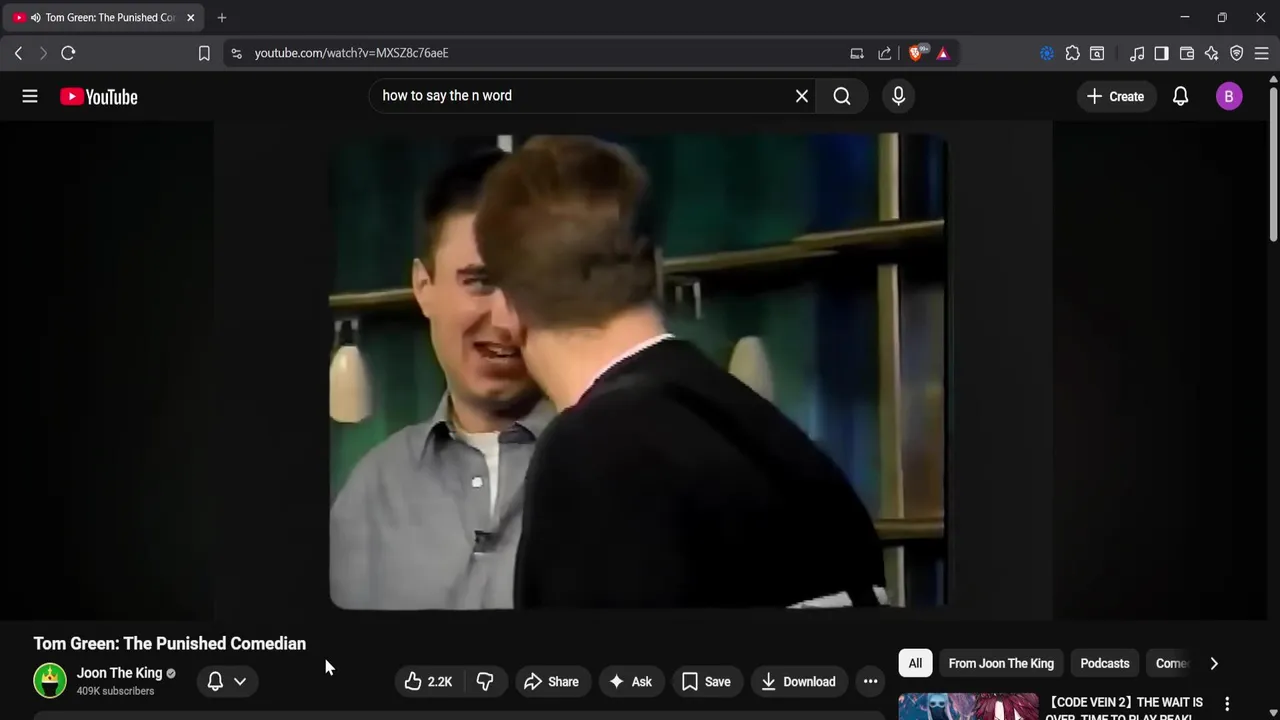Click the blue spinning extension icon

click(1047, 53)
